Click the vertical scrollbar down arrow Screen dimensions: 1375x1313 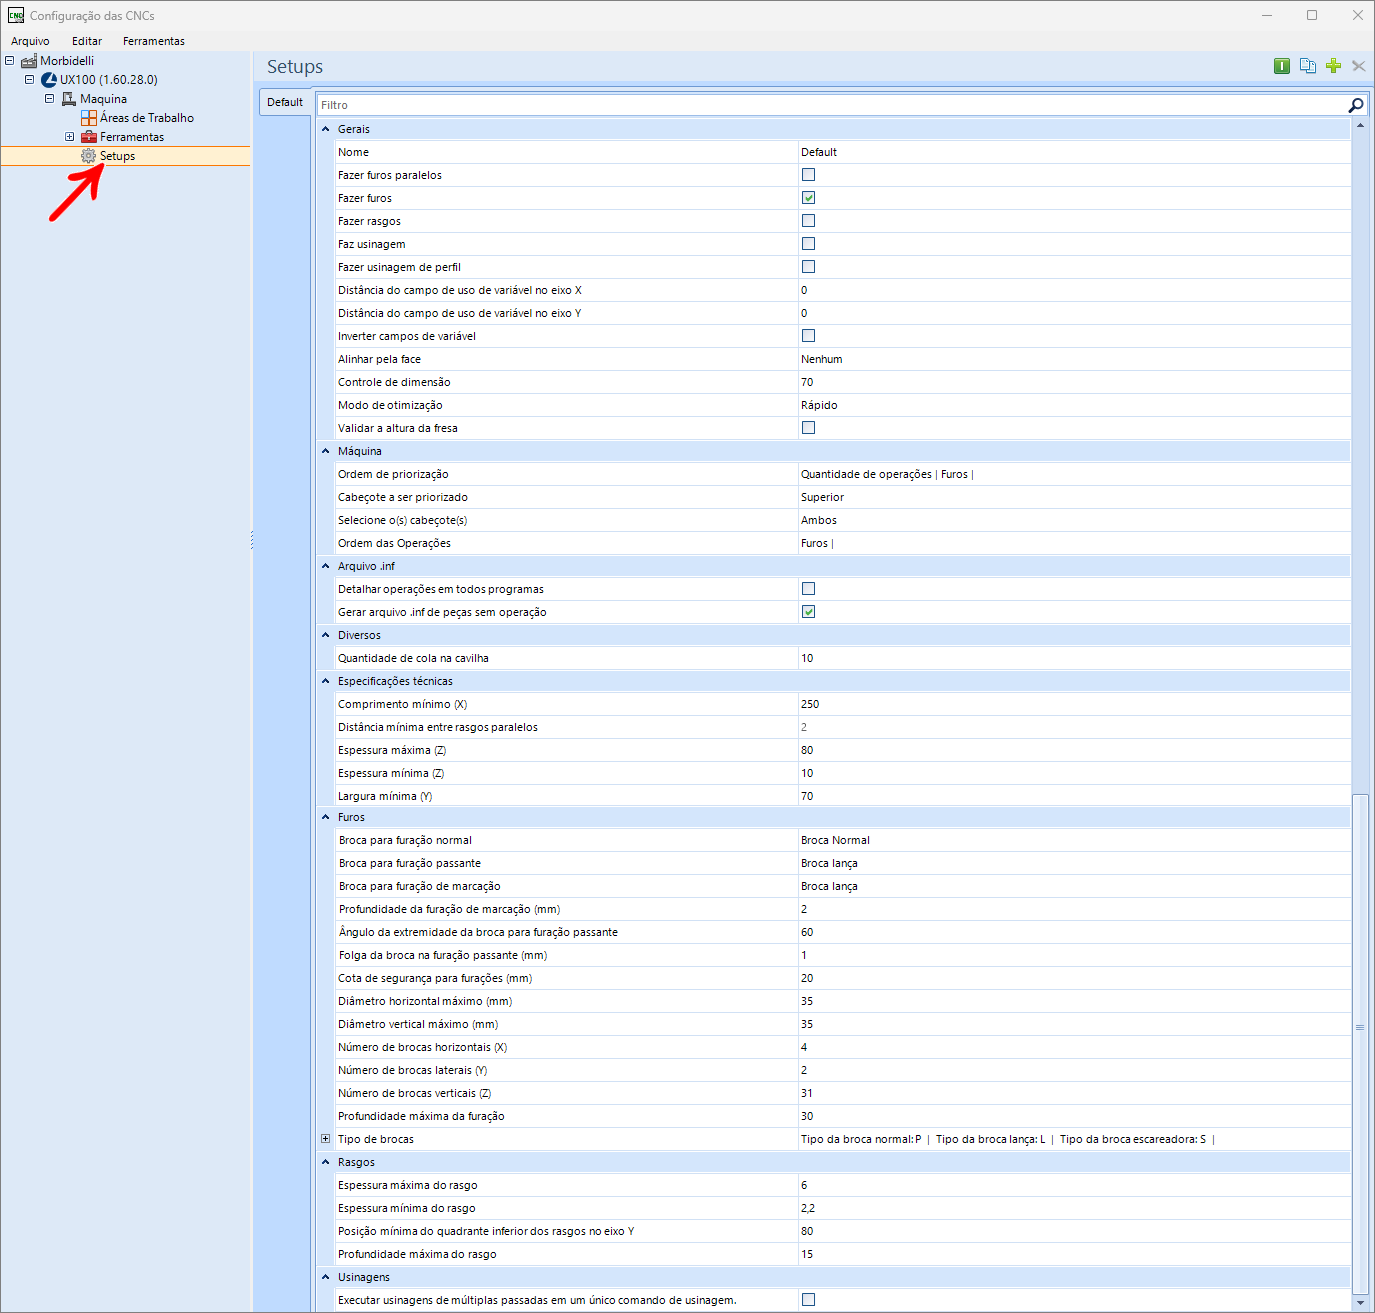[1359, 1303]
